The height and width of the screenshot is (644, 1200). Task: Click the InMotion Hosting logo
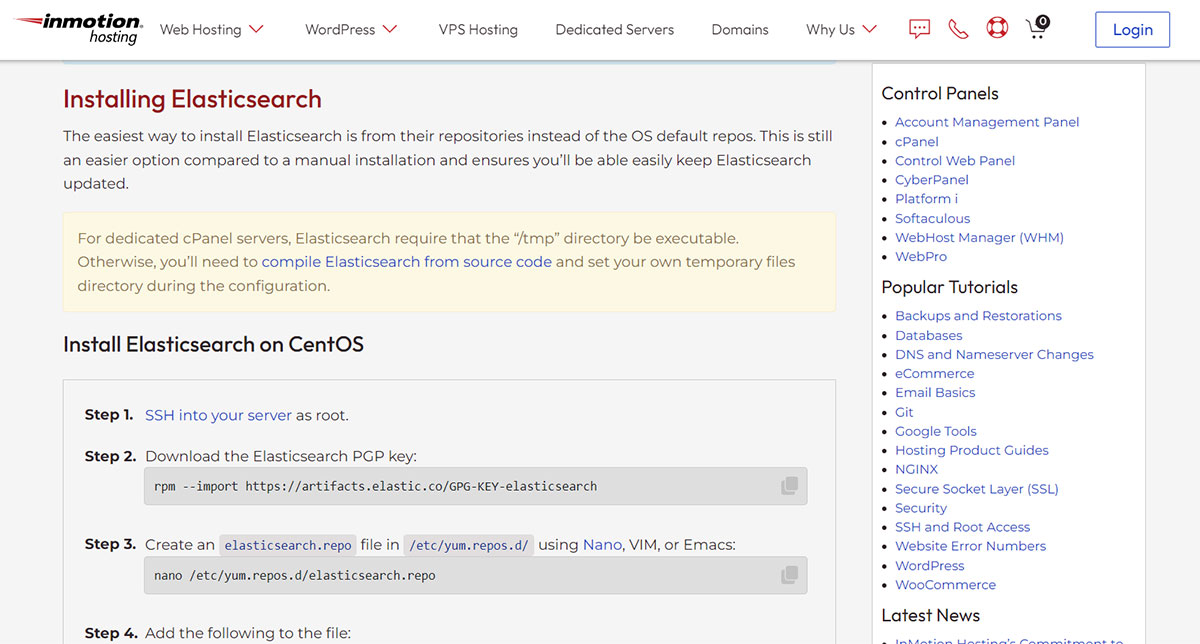[x=80, y=29]
